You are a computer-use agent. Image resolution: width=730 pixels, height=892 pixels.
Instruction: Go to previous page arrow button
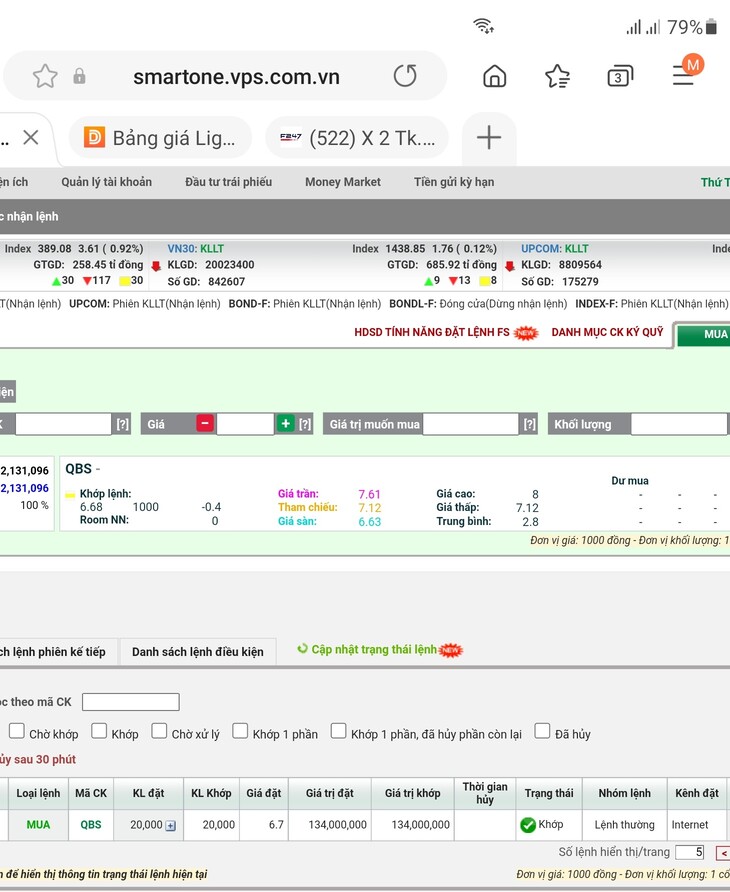pyautogui.click(x=723, y=853)
